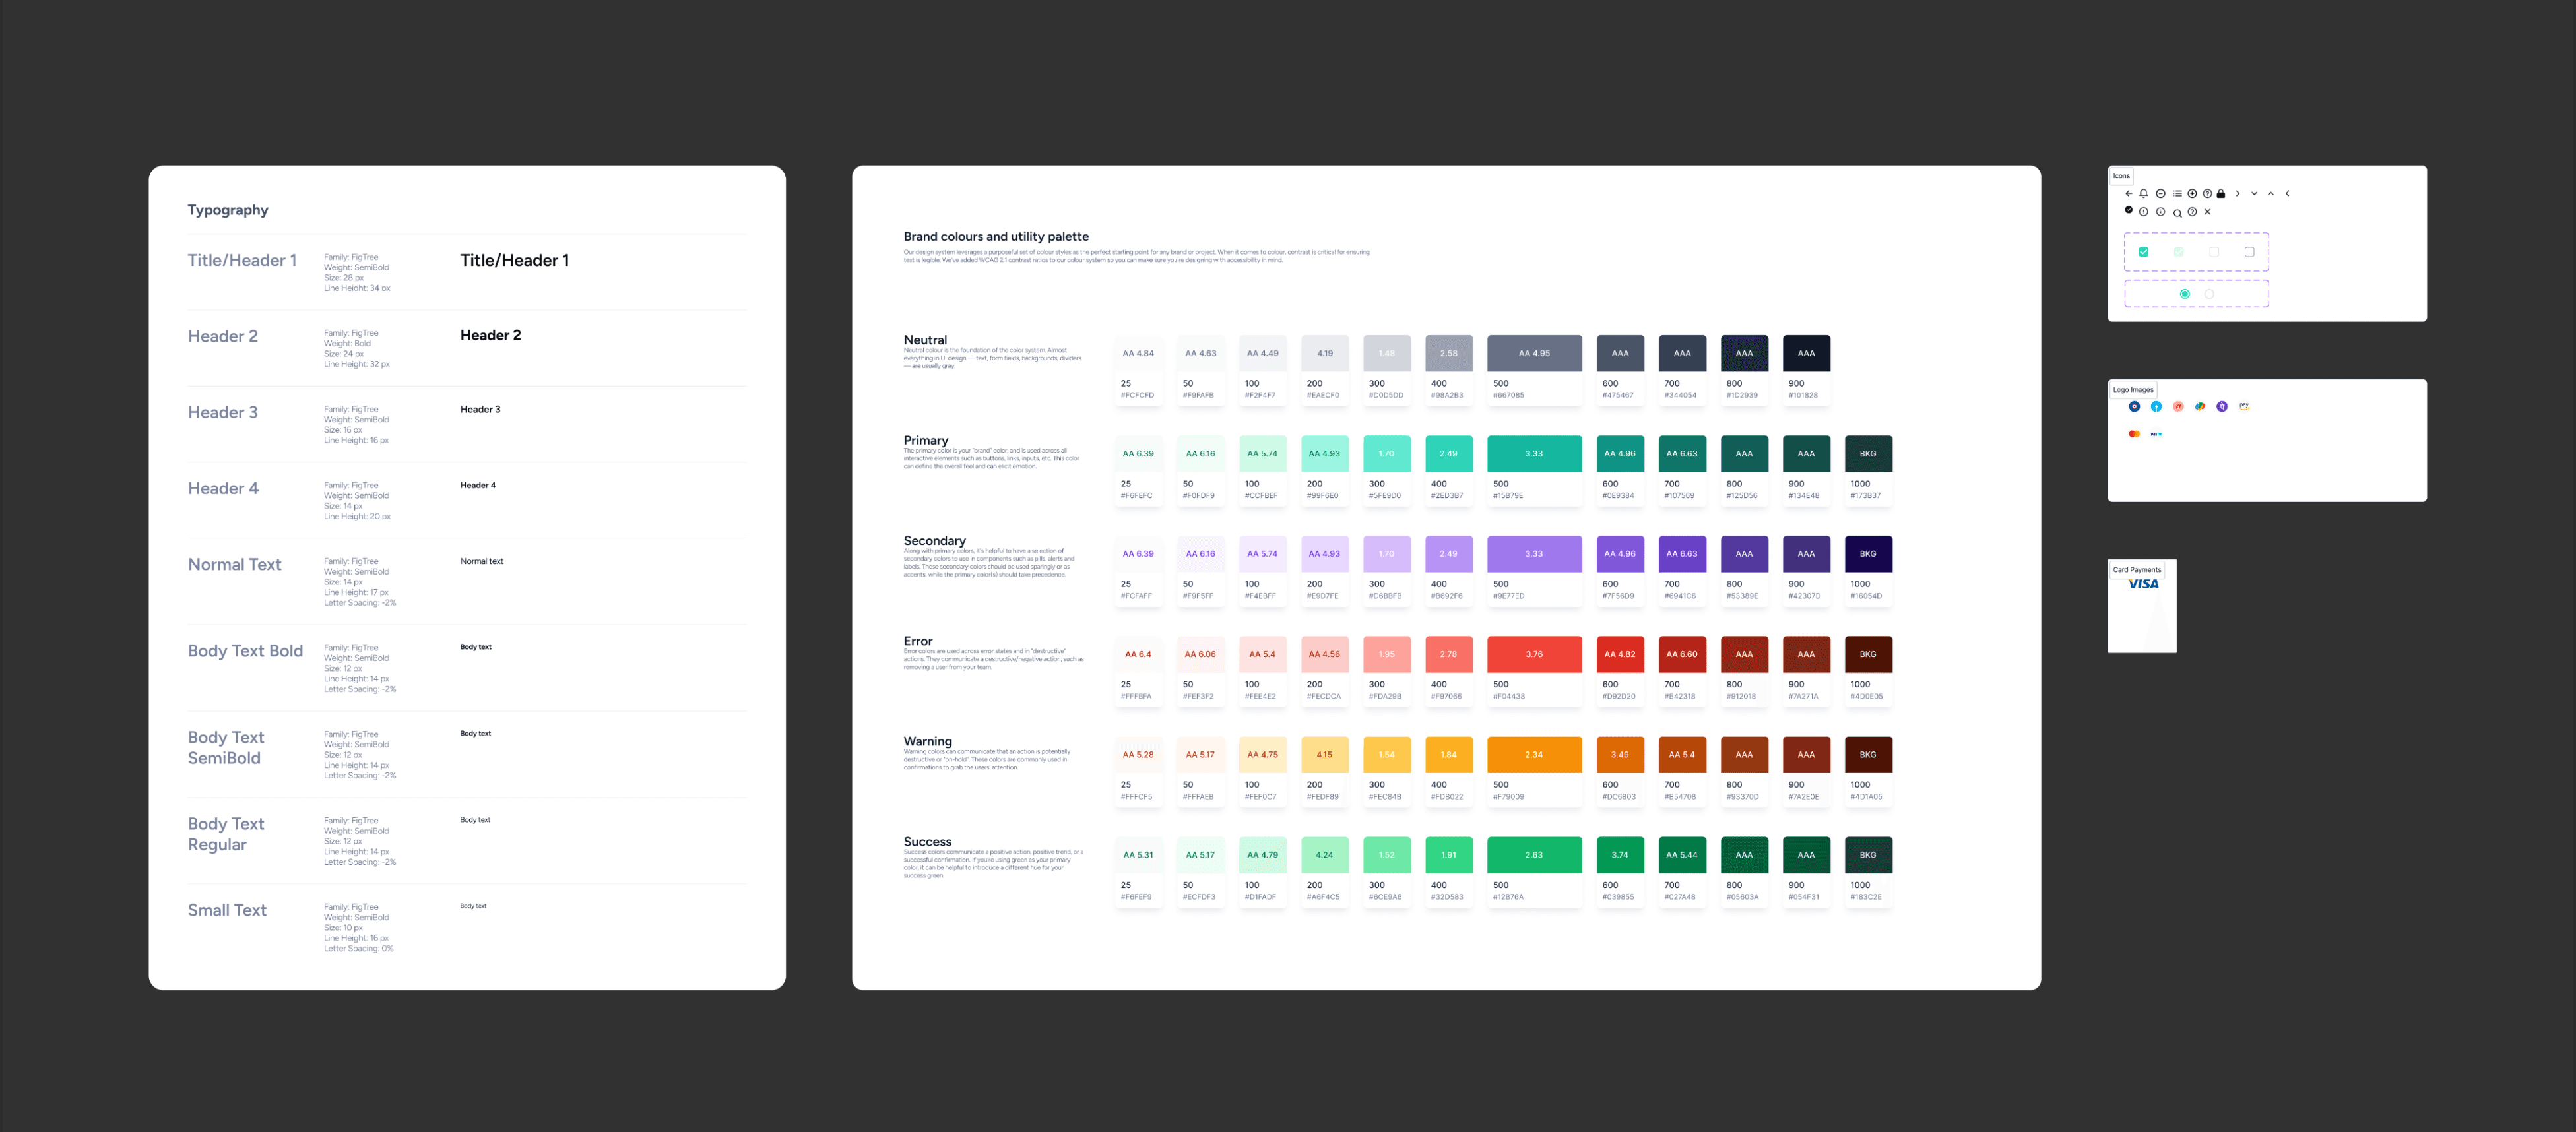Click the chevron-up icon
The width and height of the screenshot is (2576, 1132).
[x=2271, y=194]
